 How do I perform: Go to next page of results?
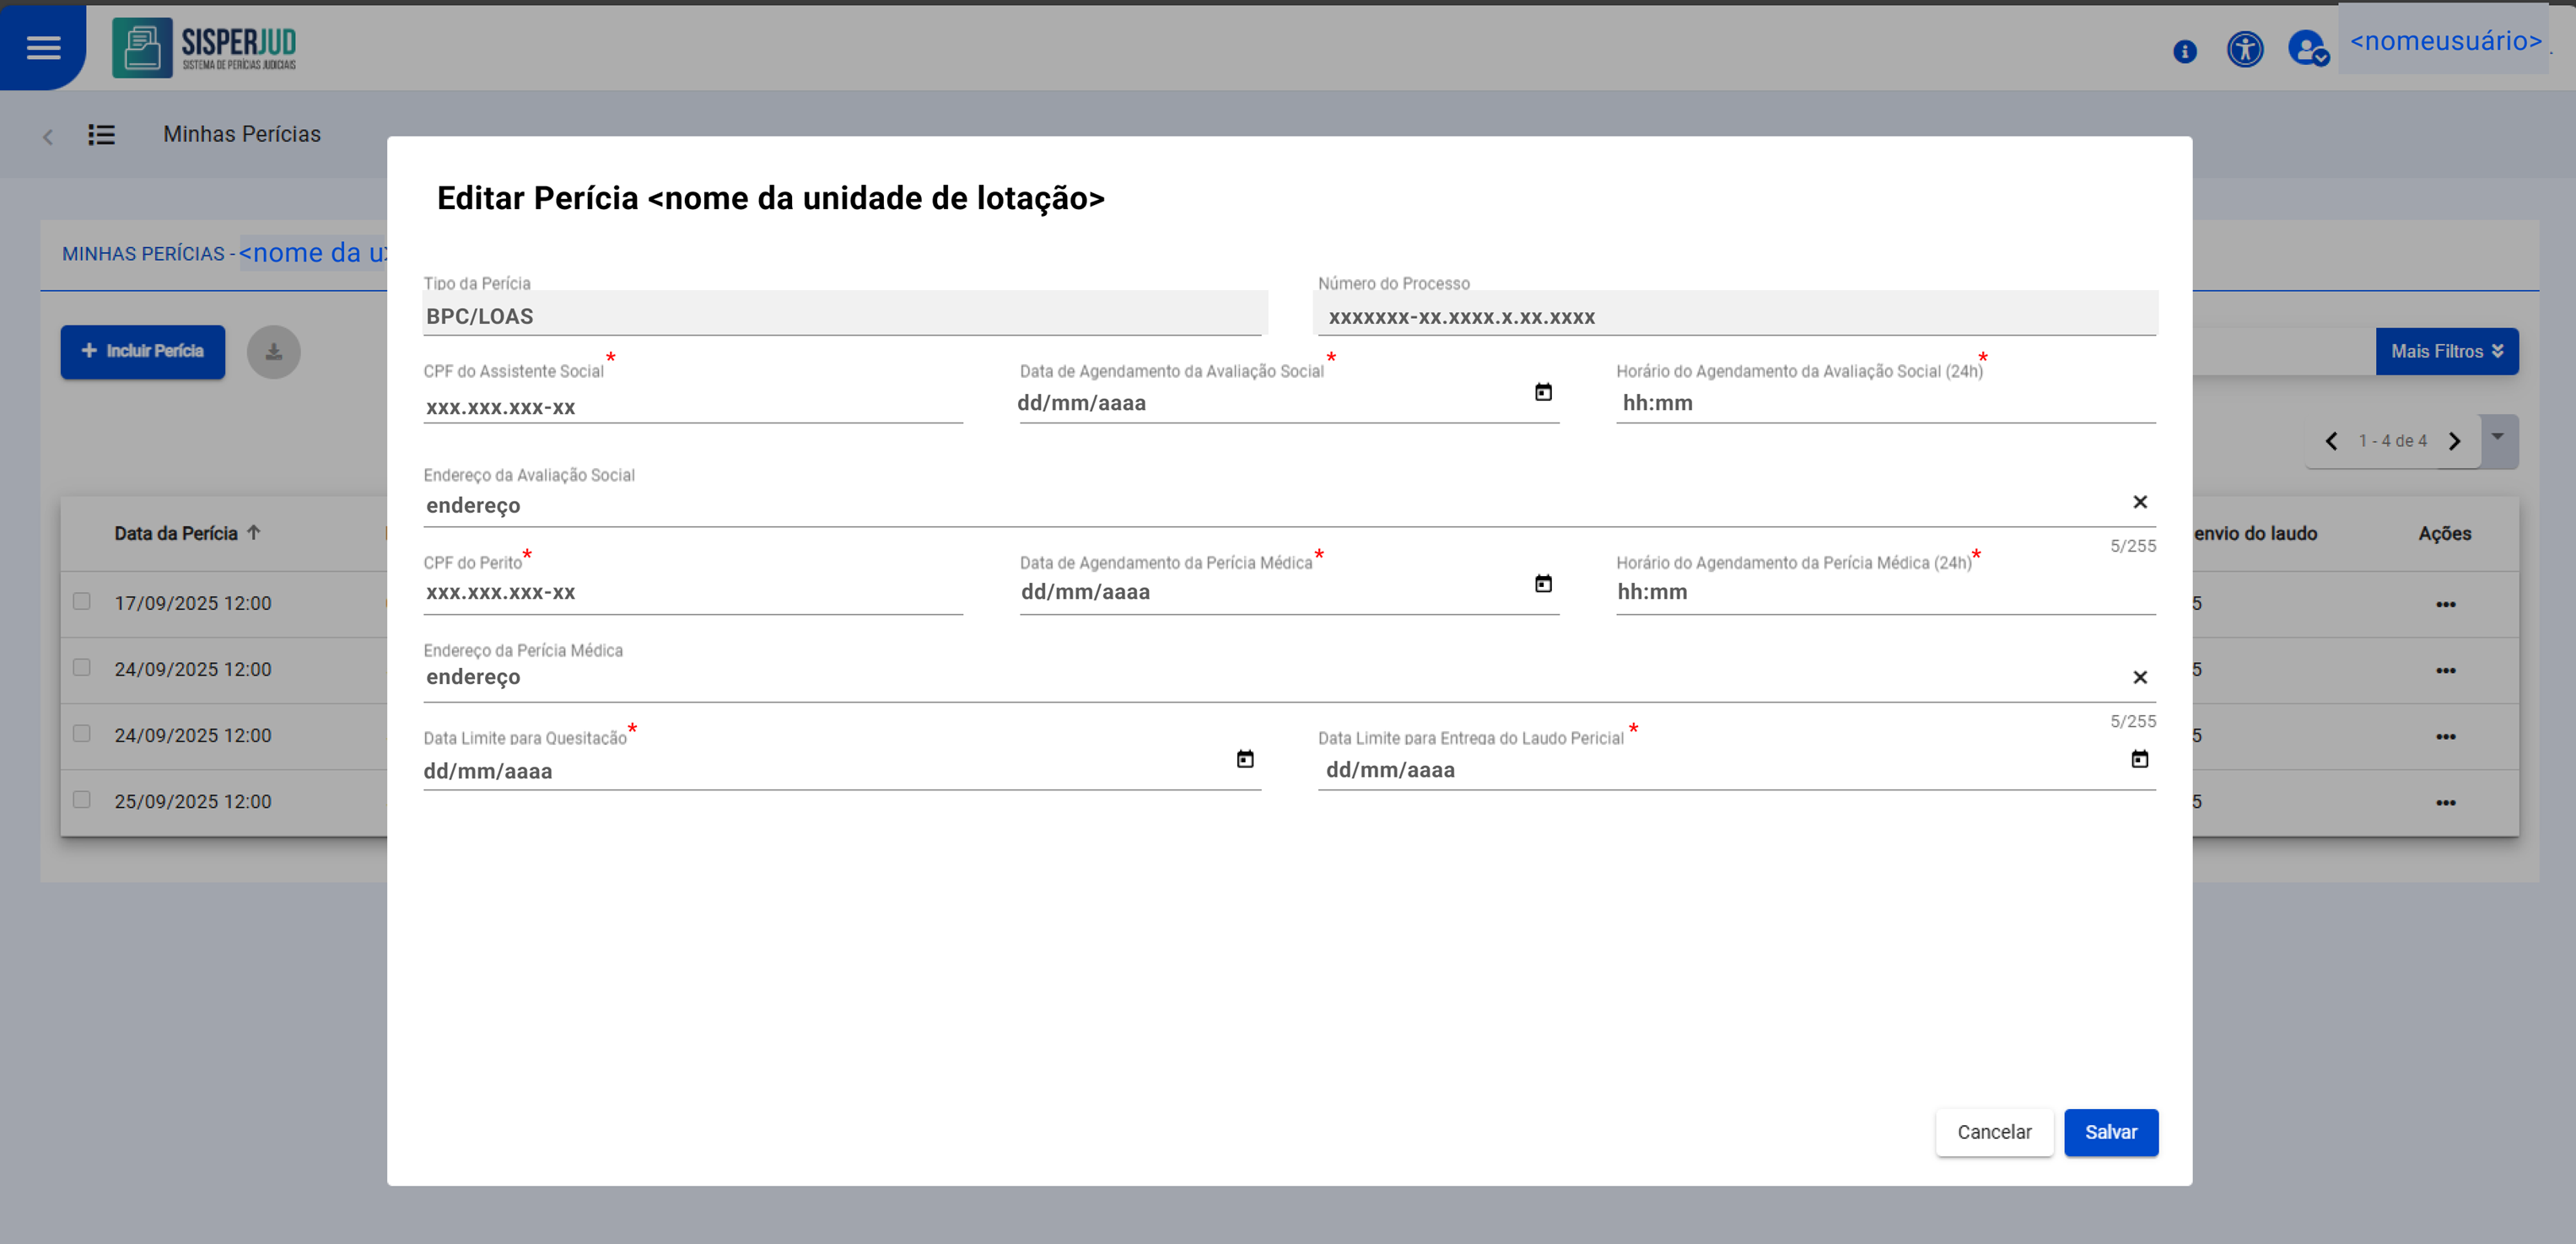coord(2454,441)
